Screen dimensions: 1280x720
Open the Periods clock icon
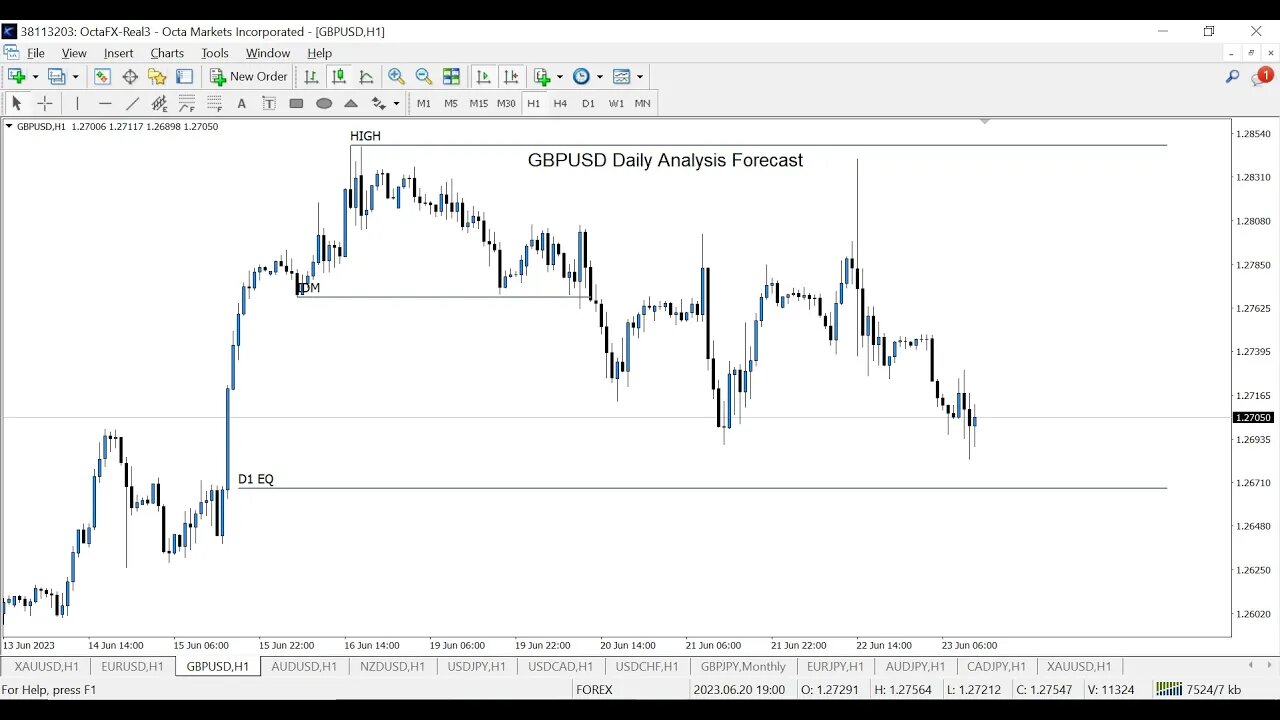[581, 76]
